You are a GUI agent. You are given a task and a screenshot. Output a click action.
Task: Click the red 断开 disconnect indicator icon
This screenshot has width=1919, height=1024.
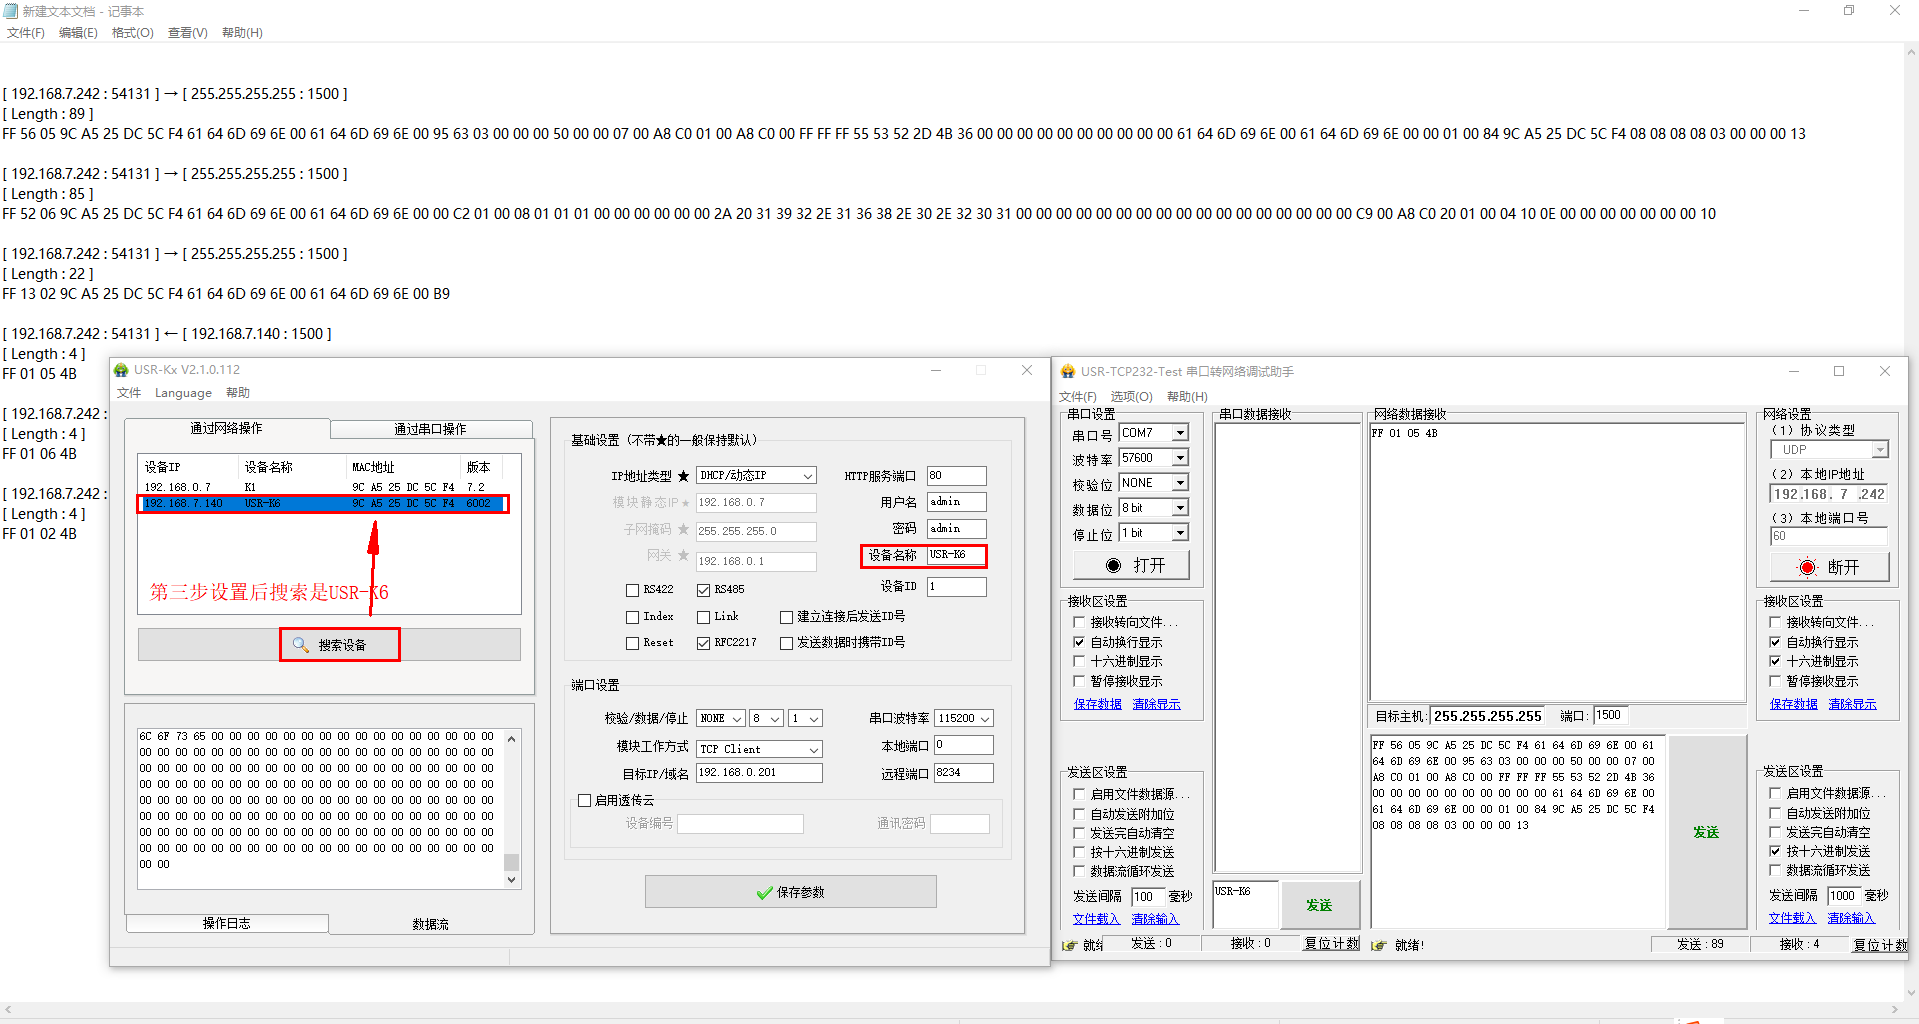1807,568
